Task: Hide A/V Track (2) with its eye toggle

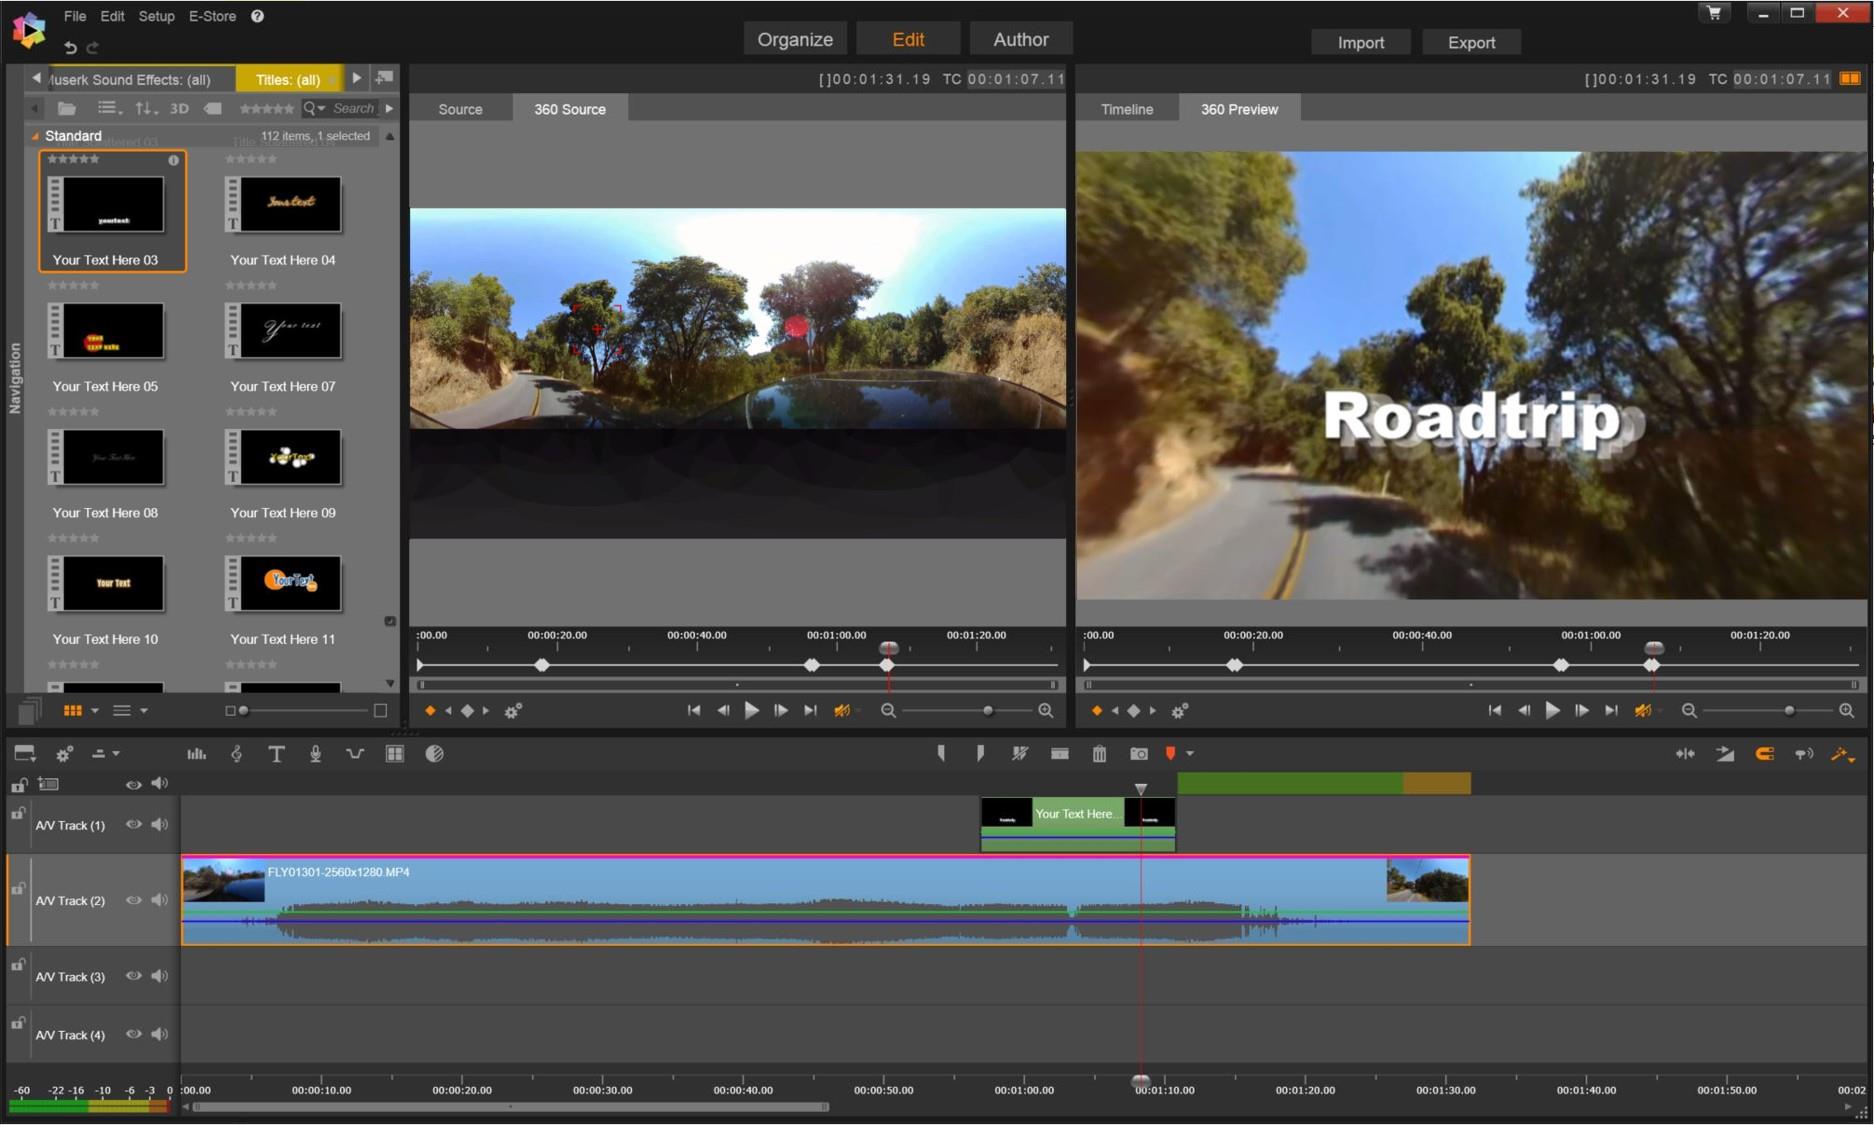Action: [x=134, y=899]
